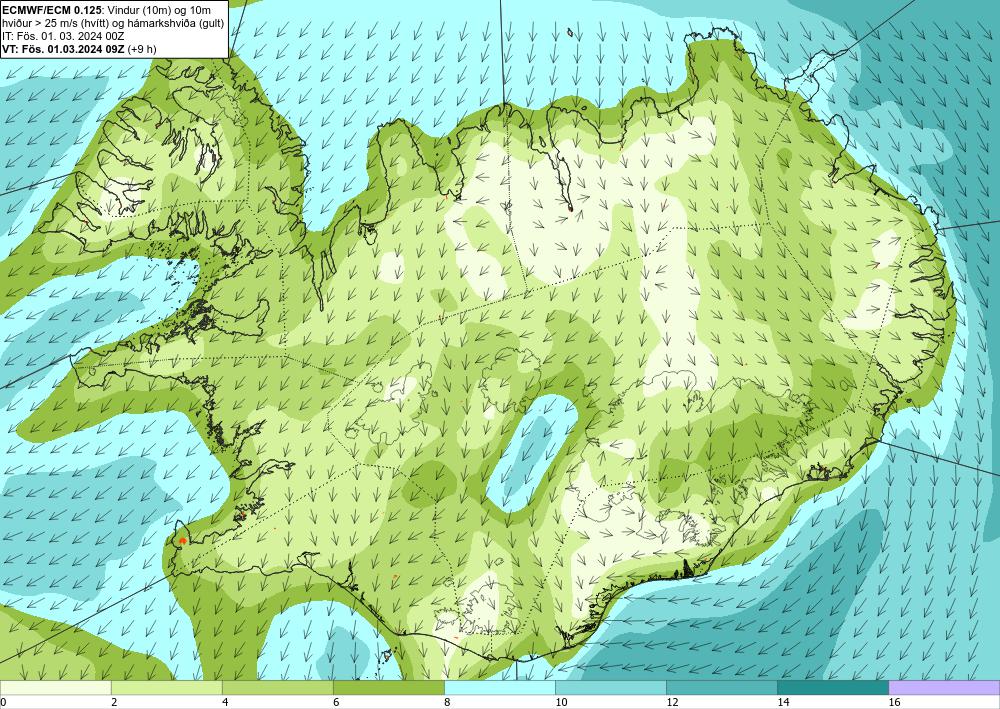The width and height of the screenshot is (1000, 709).
Task: Click the valid time line 'VT: Fös. 01.03.2024 09Z'
Action: (x=63, y=49)
